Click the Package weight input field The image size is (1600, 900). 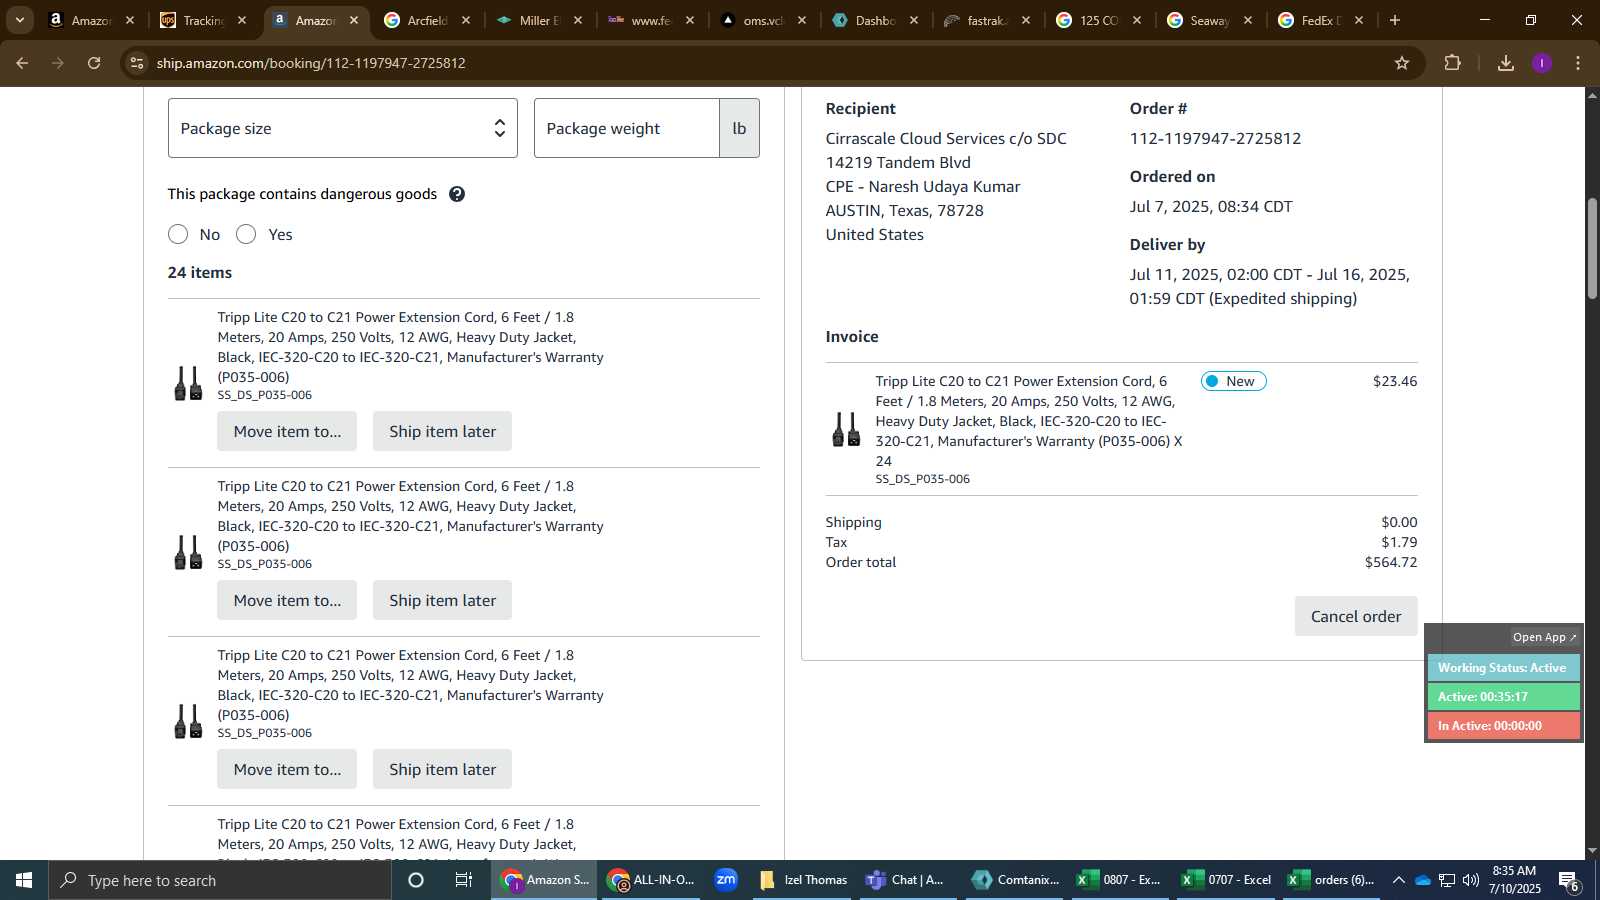627,128
